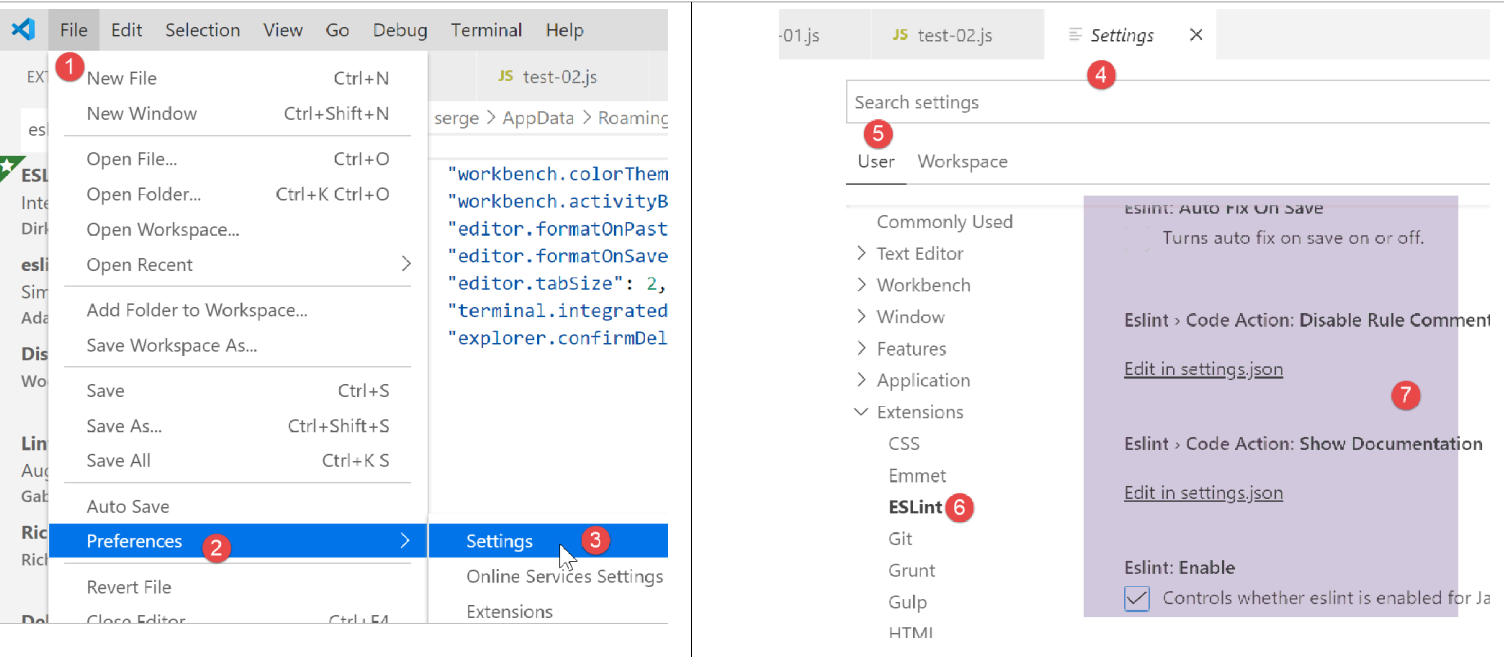Click the JS icon on test-02.js tab
The width and height of the screenshot is (1504, 657).
(x=900, y=35)
